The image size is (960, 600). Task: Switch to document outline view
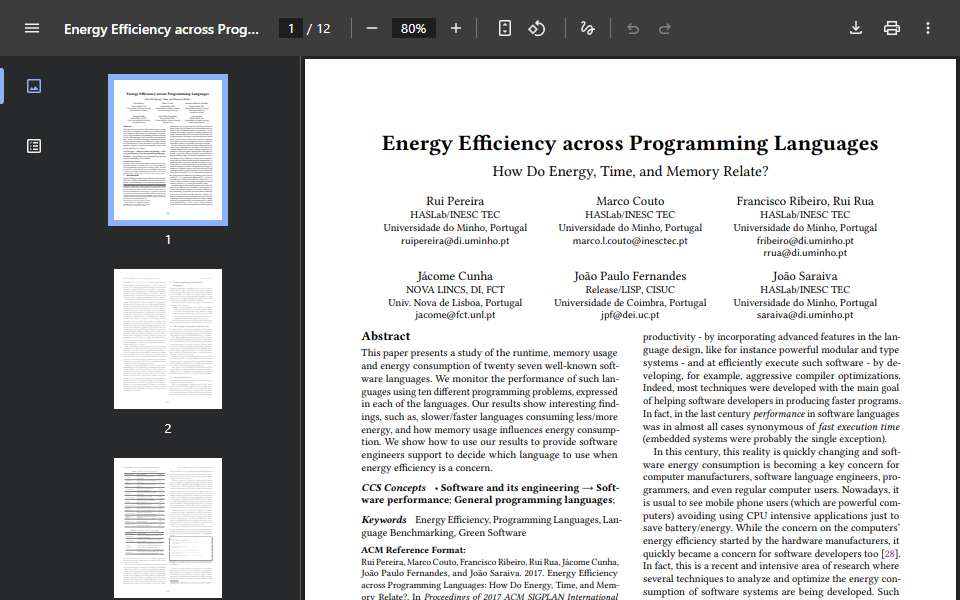(x=34, y=146)
